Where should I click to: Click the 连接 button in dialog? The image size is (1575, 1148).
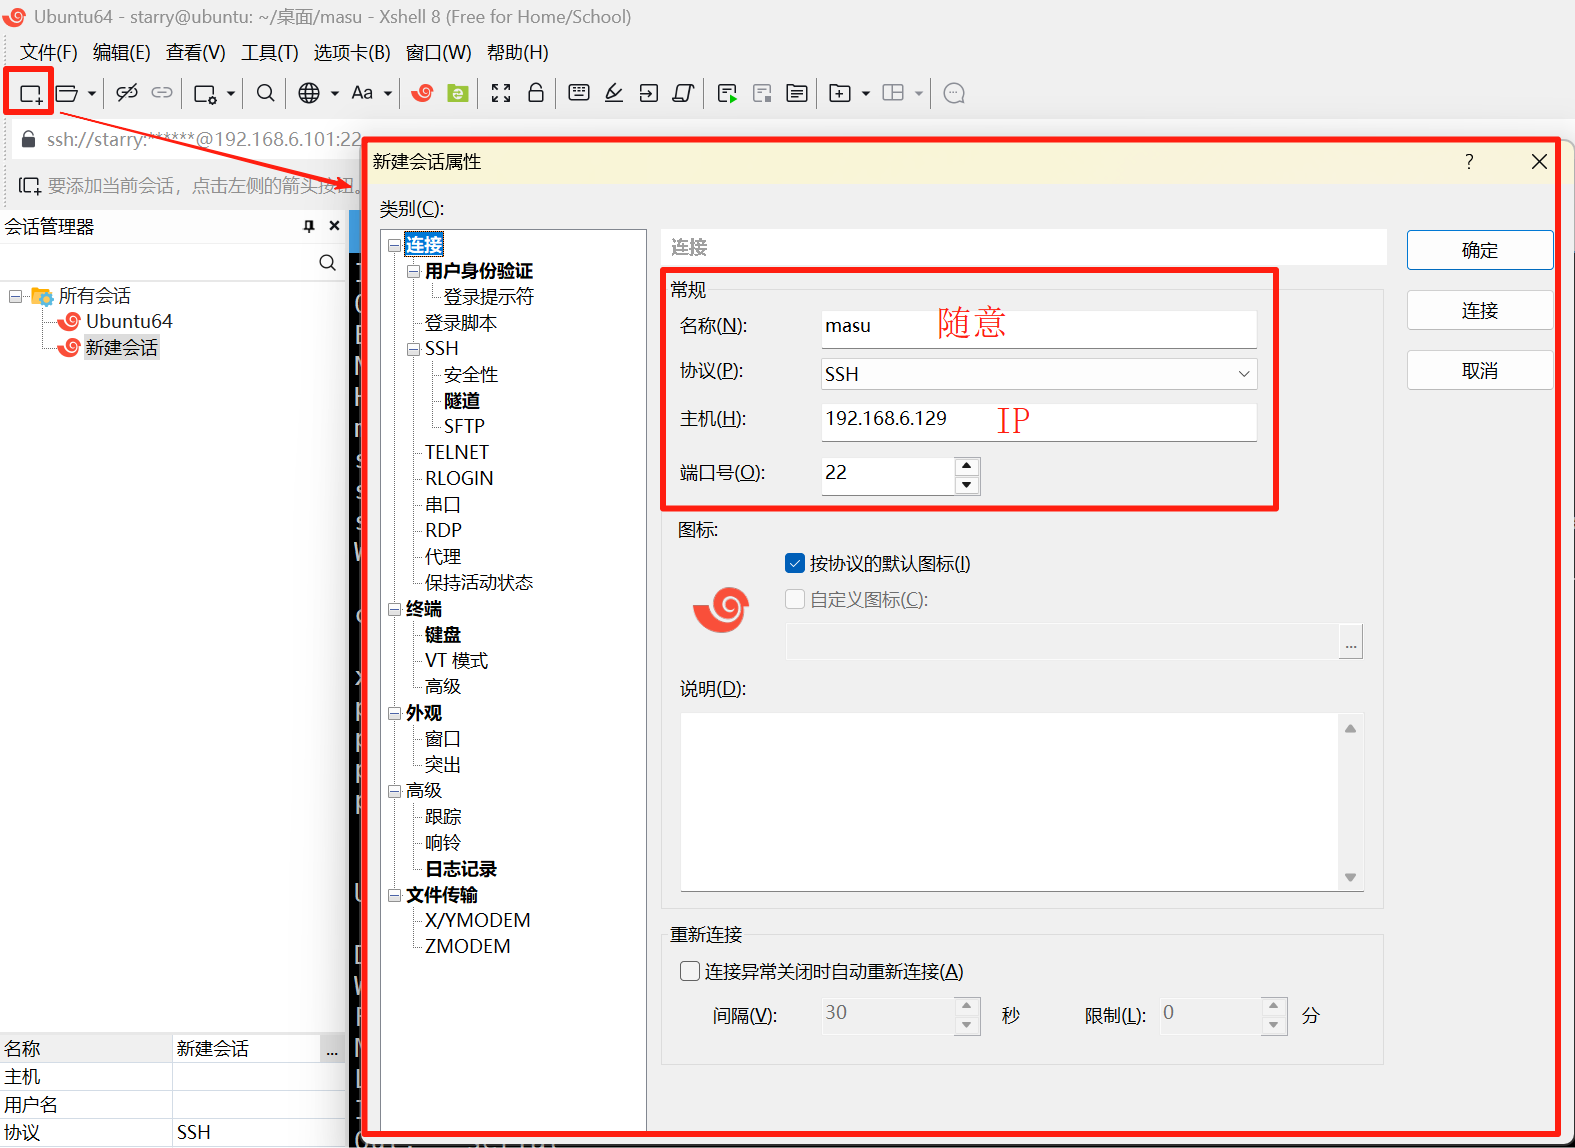point(1480,311)
